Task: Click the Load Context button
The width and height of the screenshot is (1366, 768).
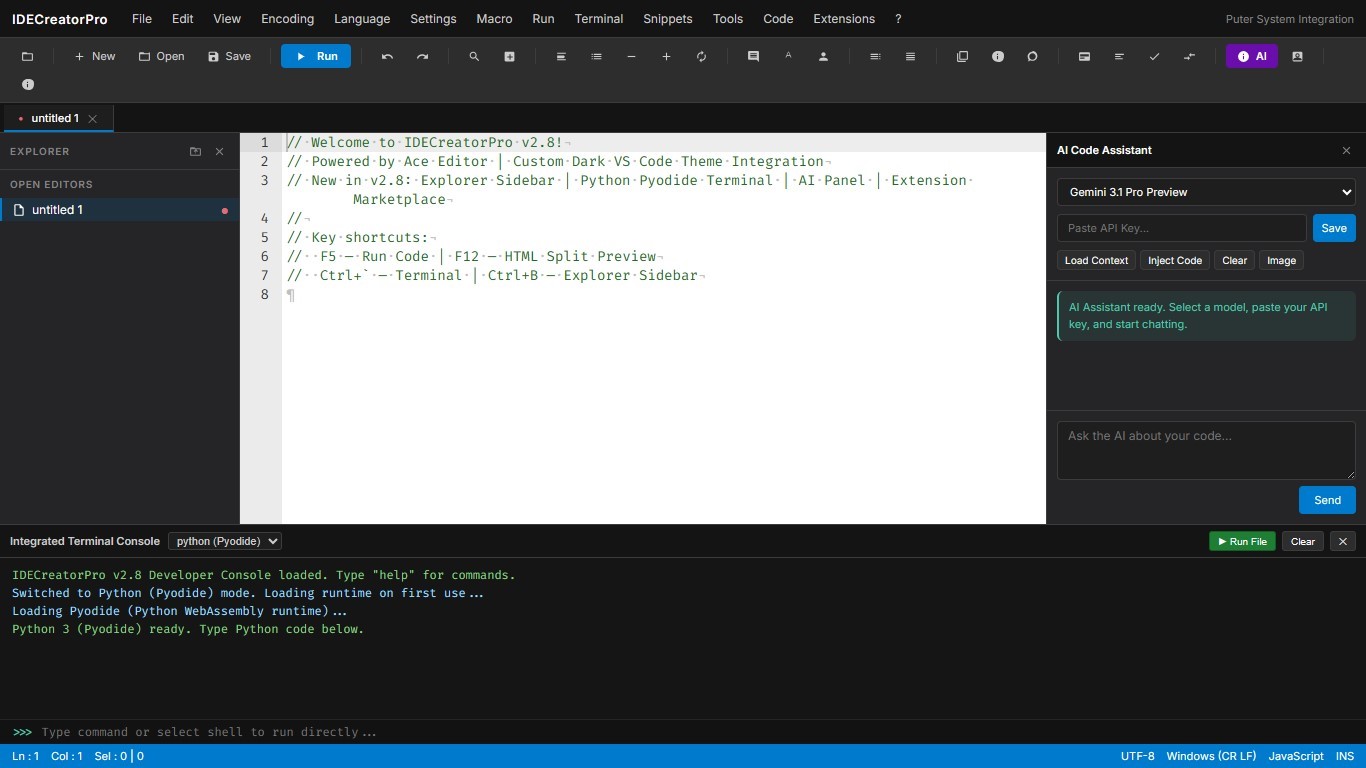Action: pos(1096,260)
